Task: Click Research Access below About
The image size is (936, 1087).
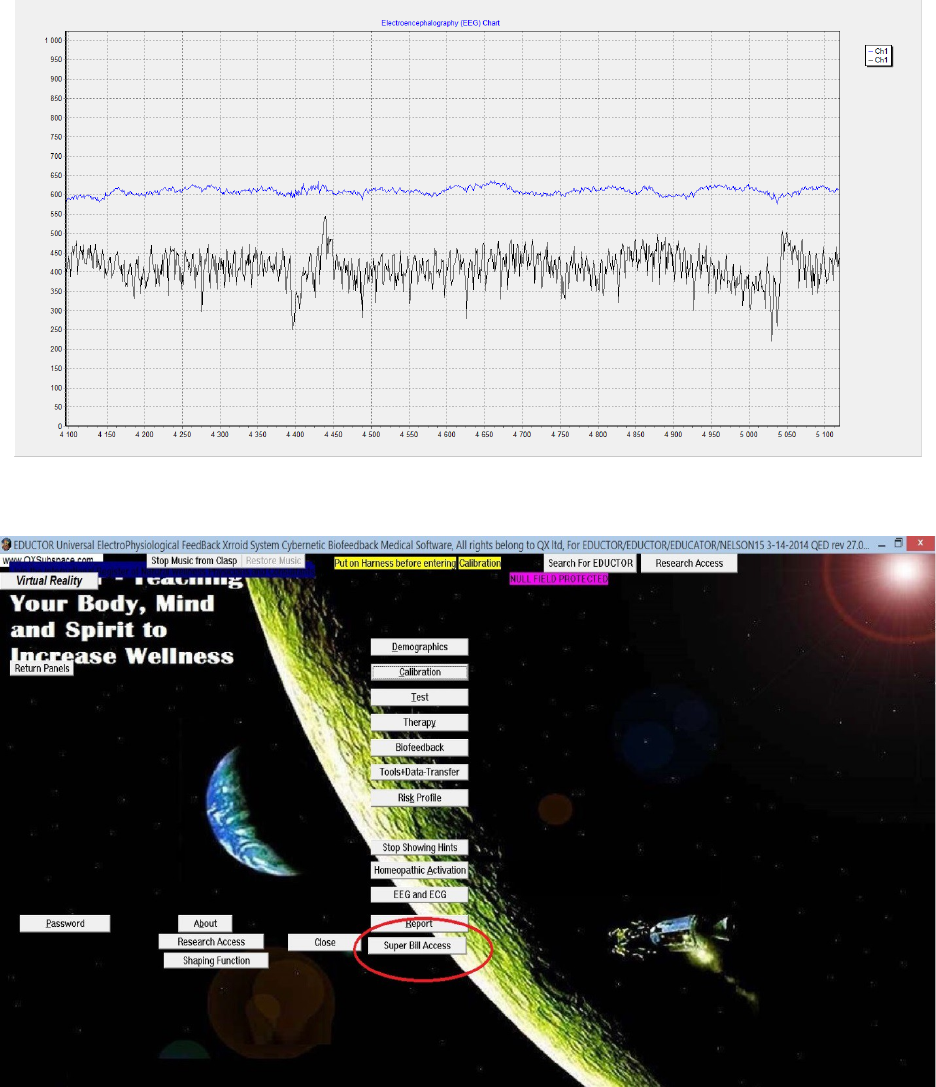Action: 211,941
